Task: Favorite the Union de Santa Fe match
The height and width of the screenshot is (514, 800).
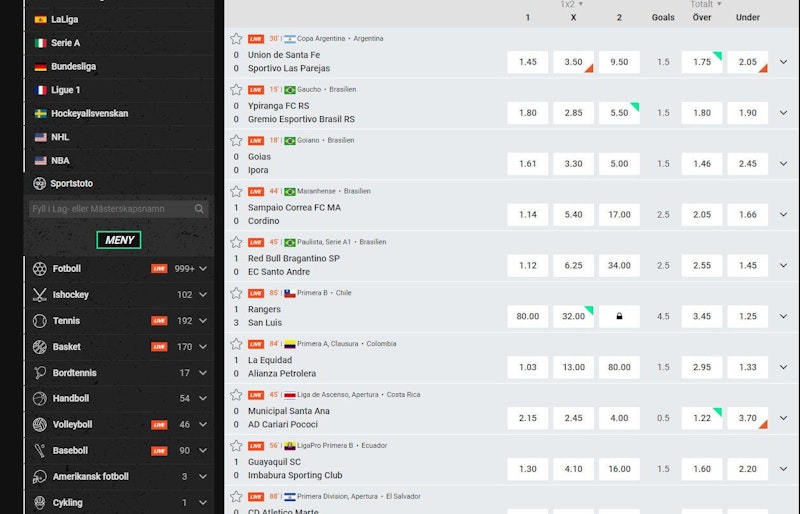Action: click(x=236, y=39)
